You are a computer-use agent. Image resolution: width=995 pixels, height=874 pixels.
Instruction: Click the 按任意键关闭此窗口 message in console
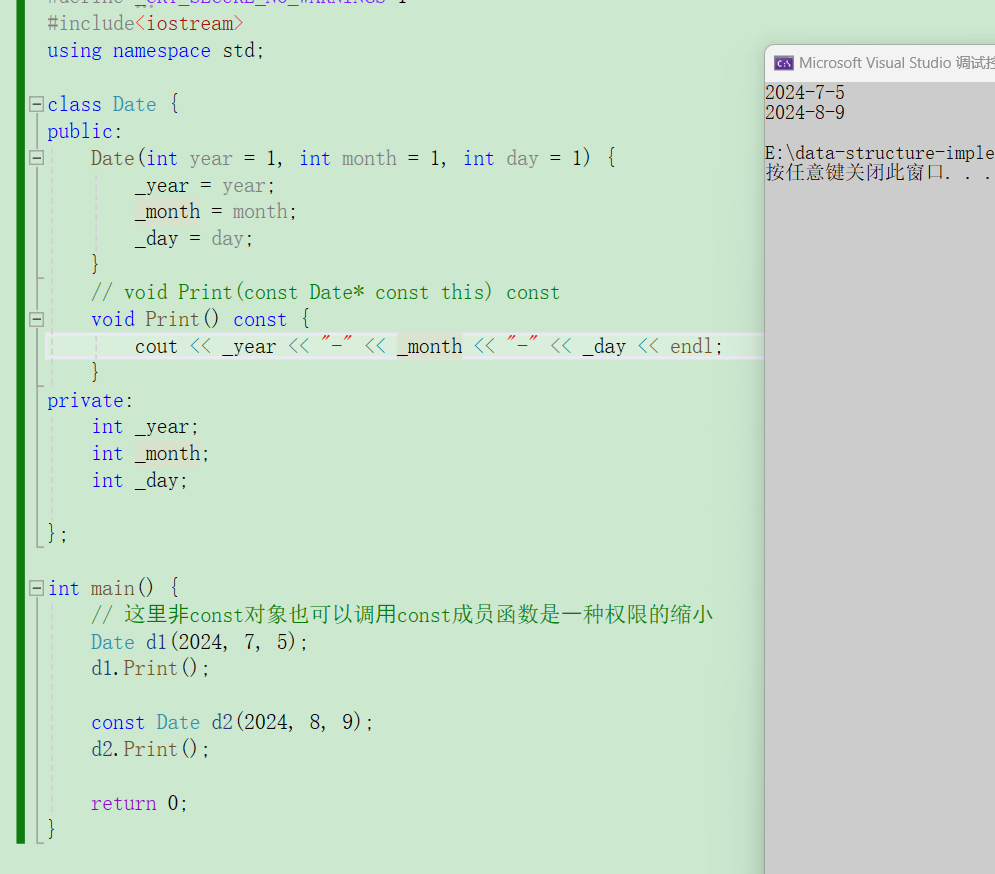878,173
